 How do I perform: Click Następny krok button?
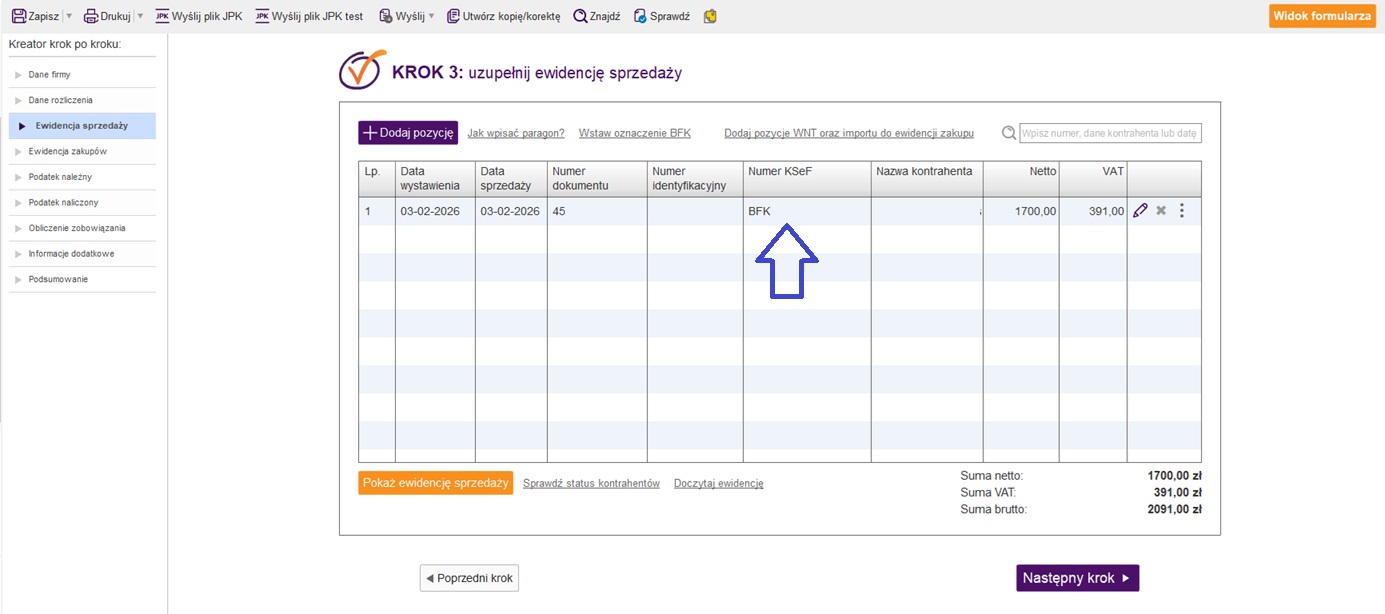[1077, 578]
